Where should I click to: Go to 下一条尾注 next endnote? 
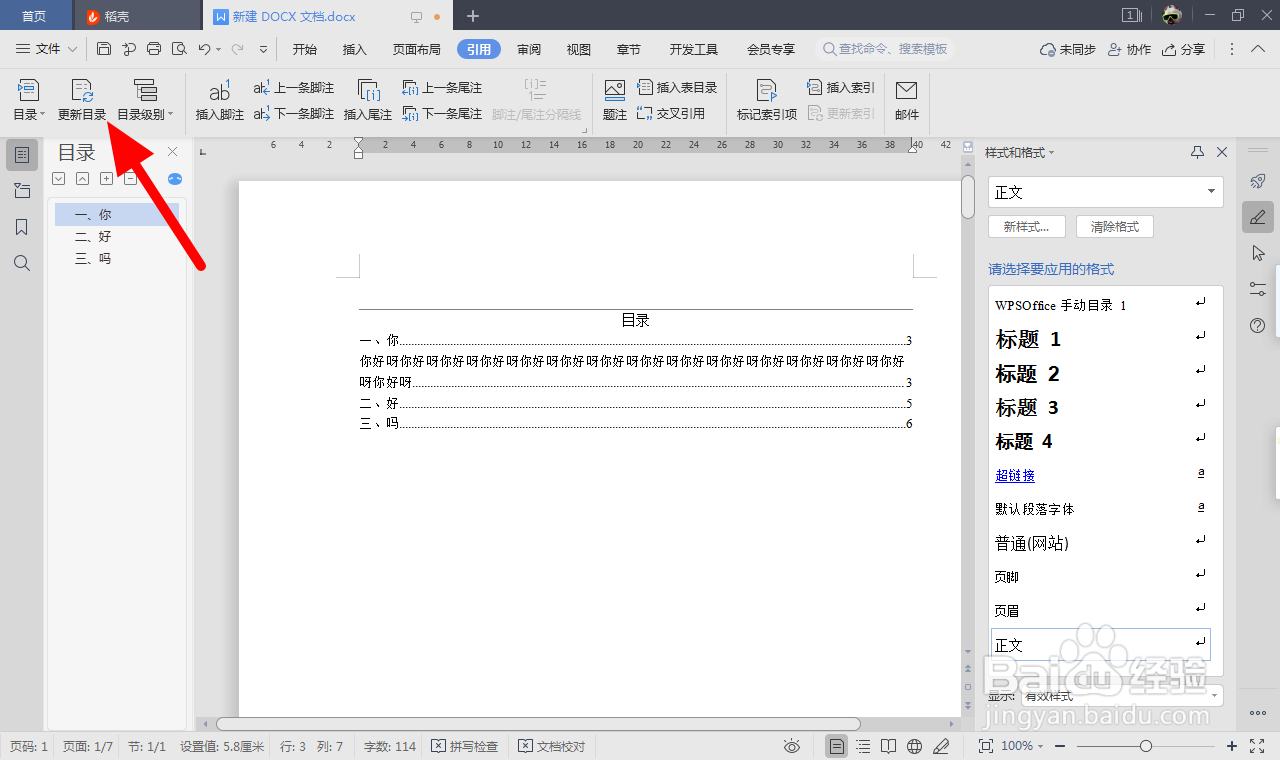(x=442, y=114)
